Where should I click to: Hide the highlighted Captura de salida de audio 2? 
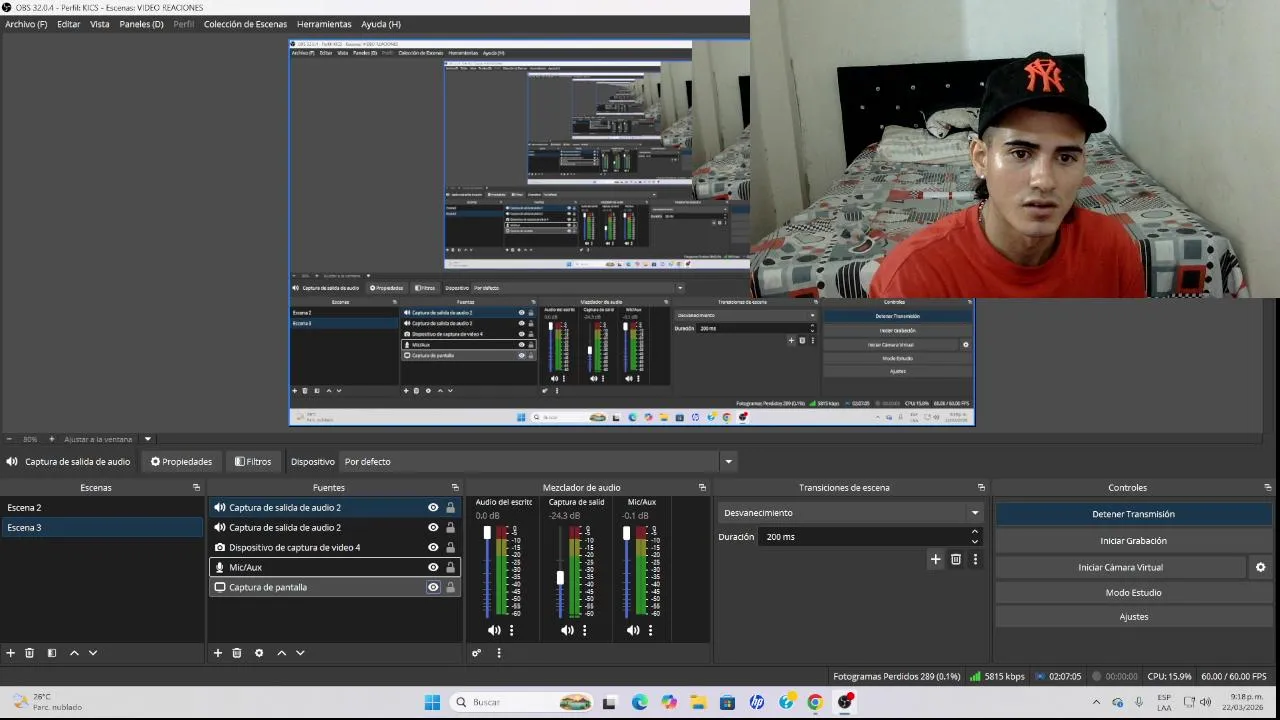pyautogui.click(x=433, y=508)
